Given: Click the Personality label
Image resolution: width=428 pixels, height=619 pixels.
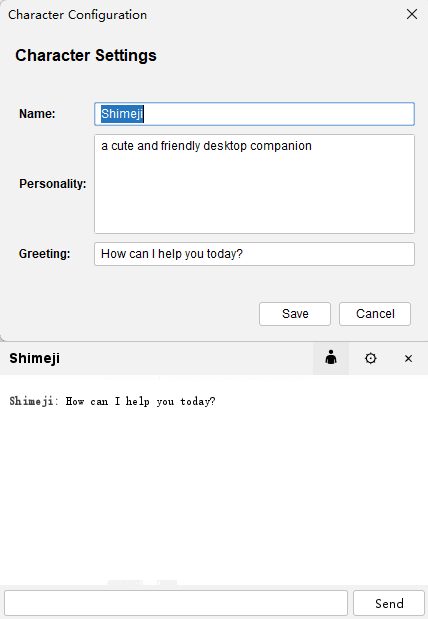Looking at the screenshot, I should point(53,184).
